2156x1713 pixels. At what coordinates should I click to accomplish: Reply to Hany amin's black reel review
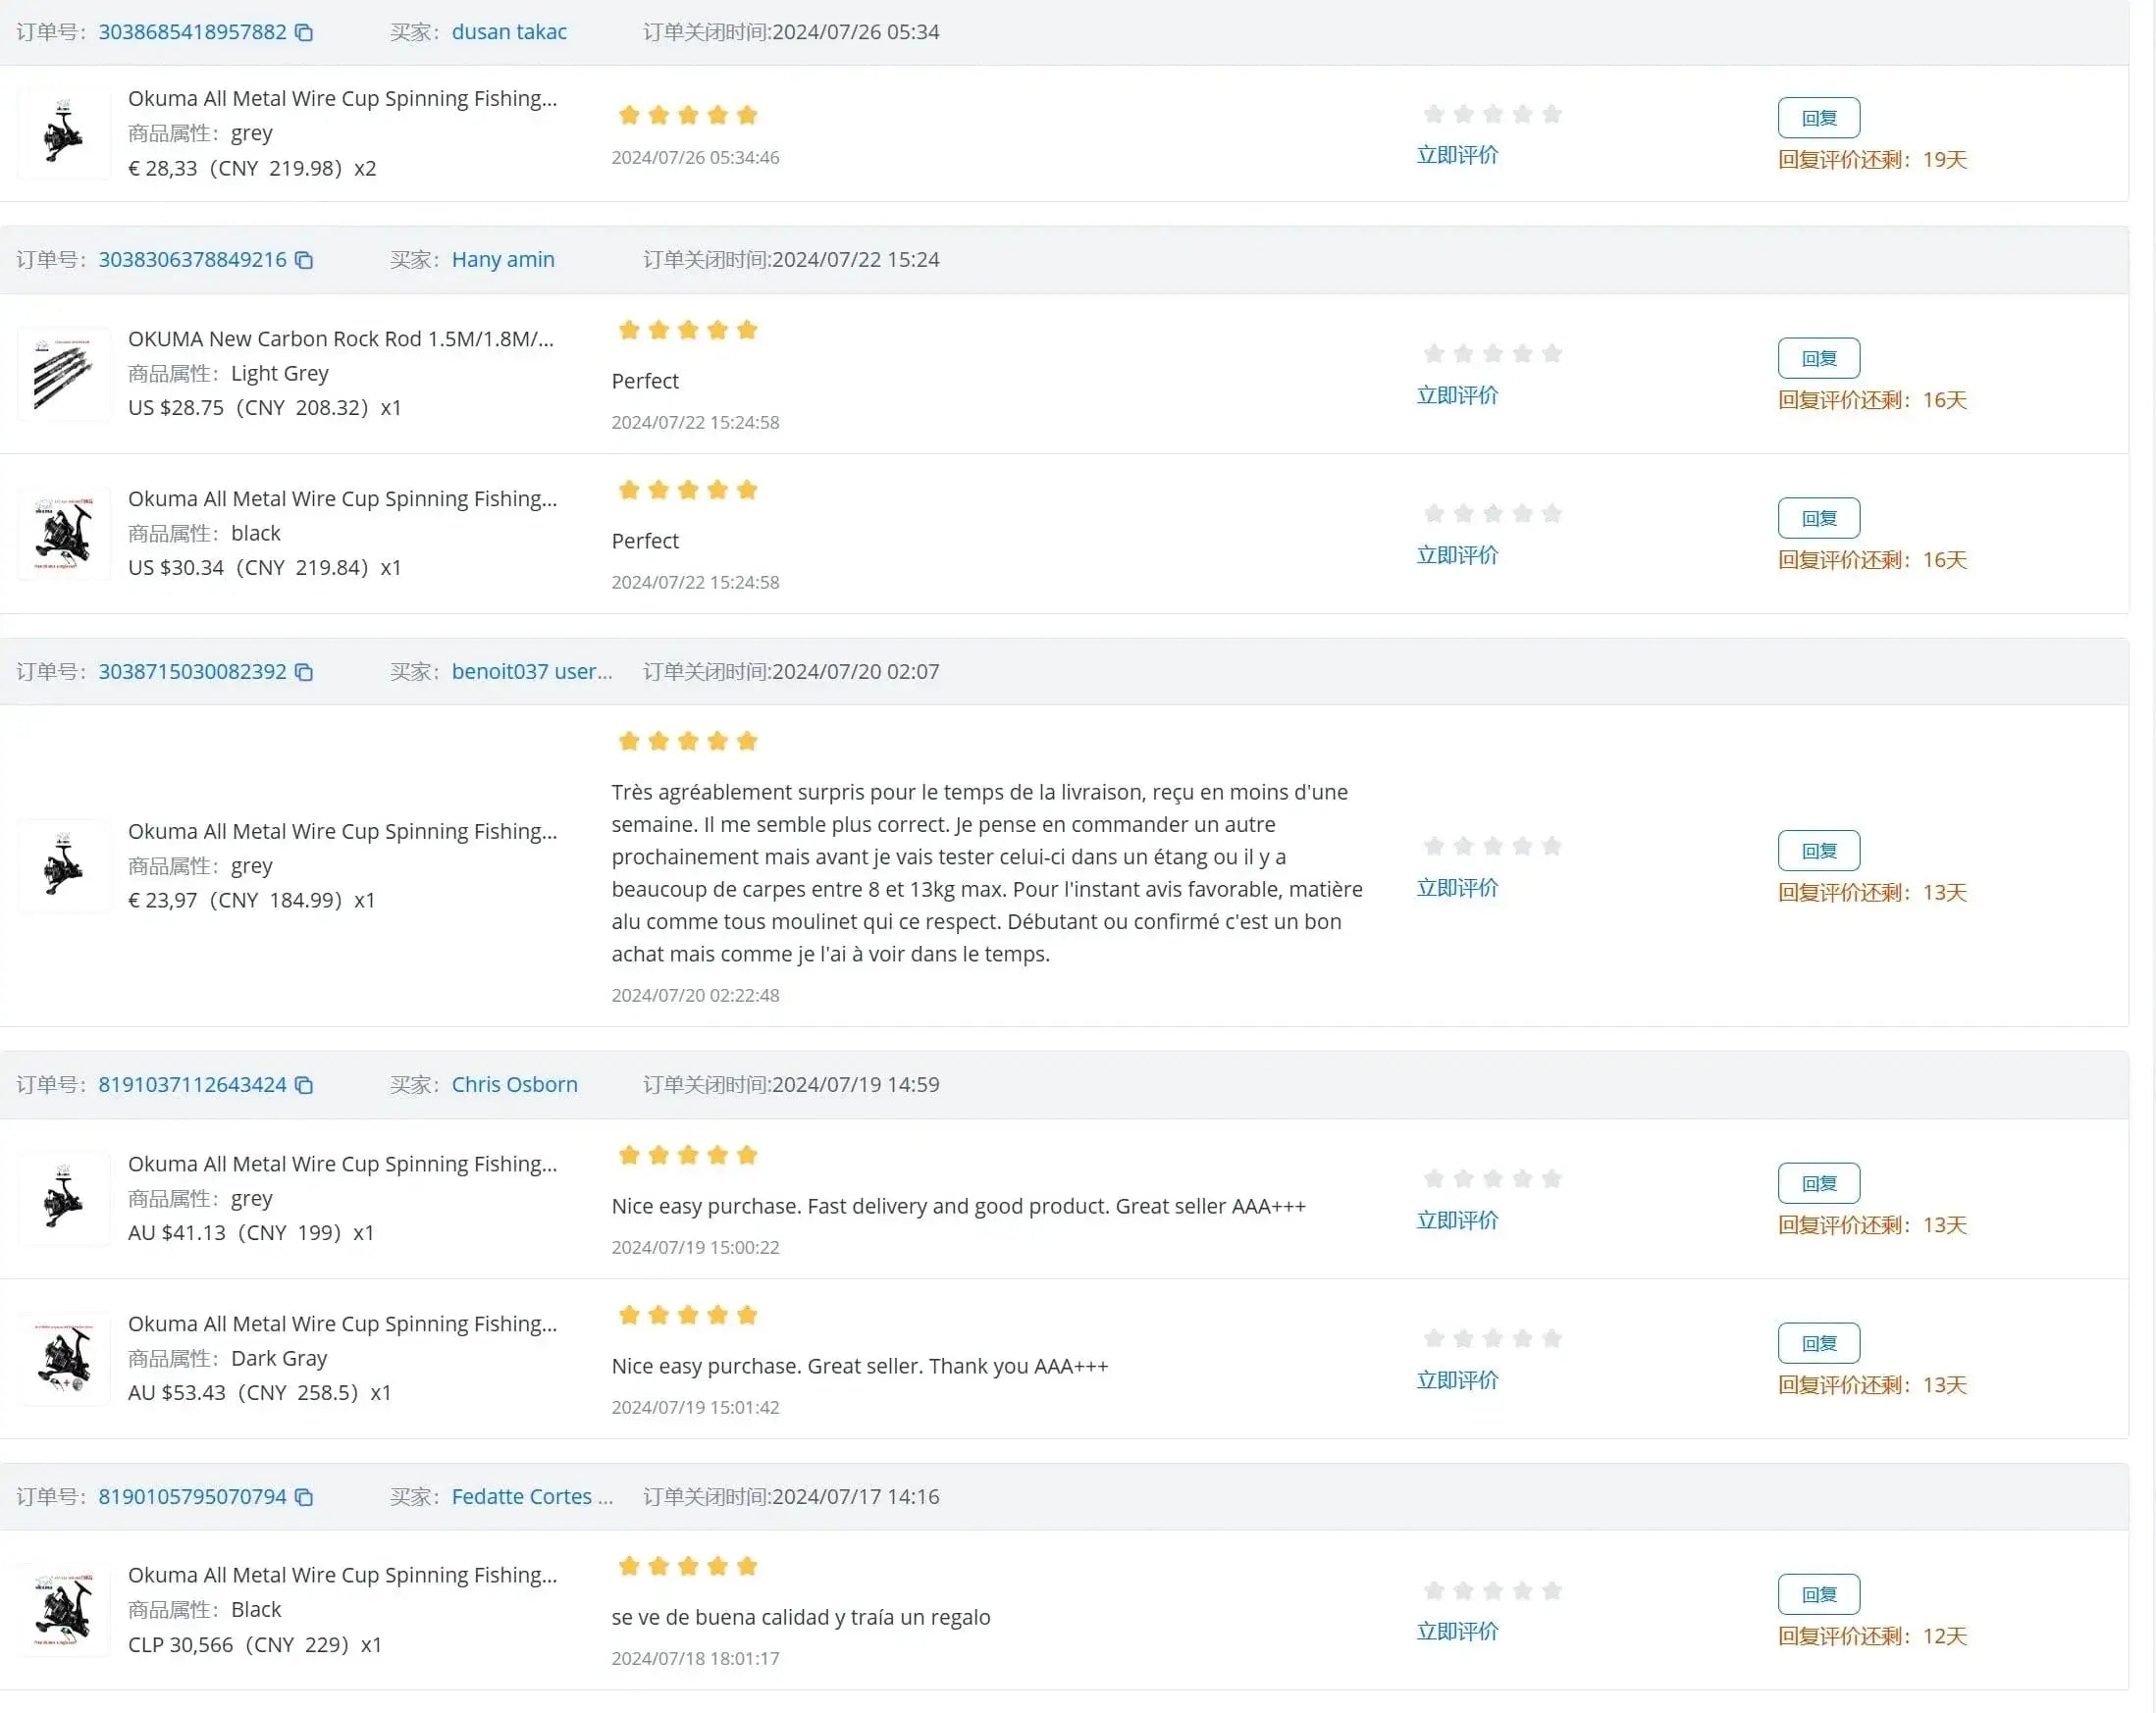(1818, 518)
